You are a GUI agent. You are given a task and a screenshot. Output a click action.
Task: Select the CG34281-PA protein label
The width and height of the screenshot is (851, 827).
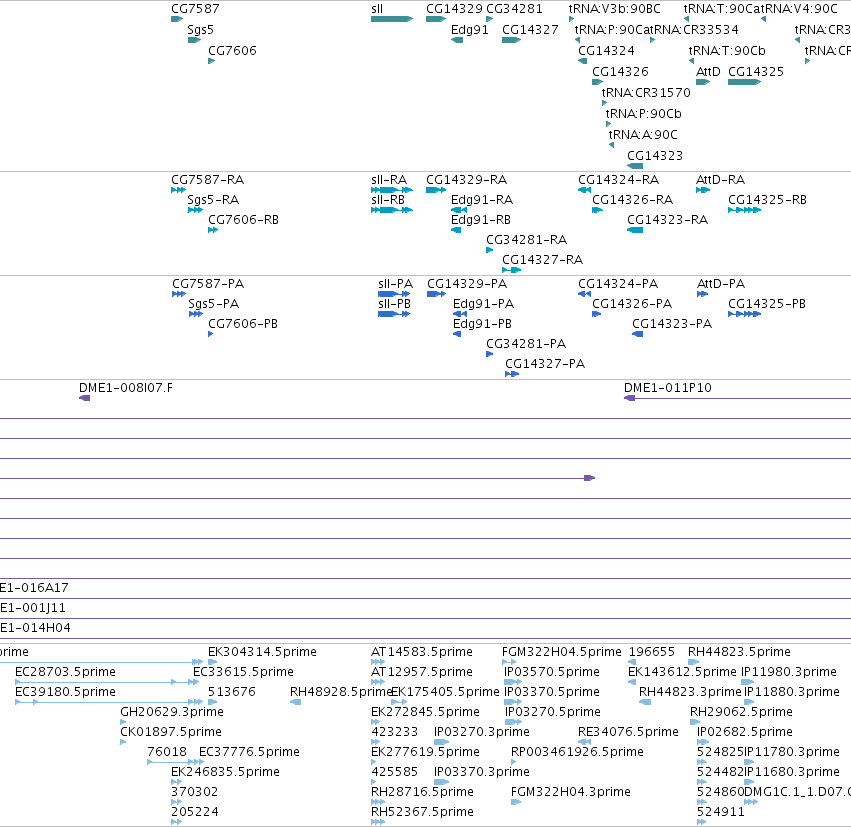[x=526, y=344]
